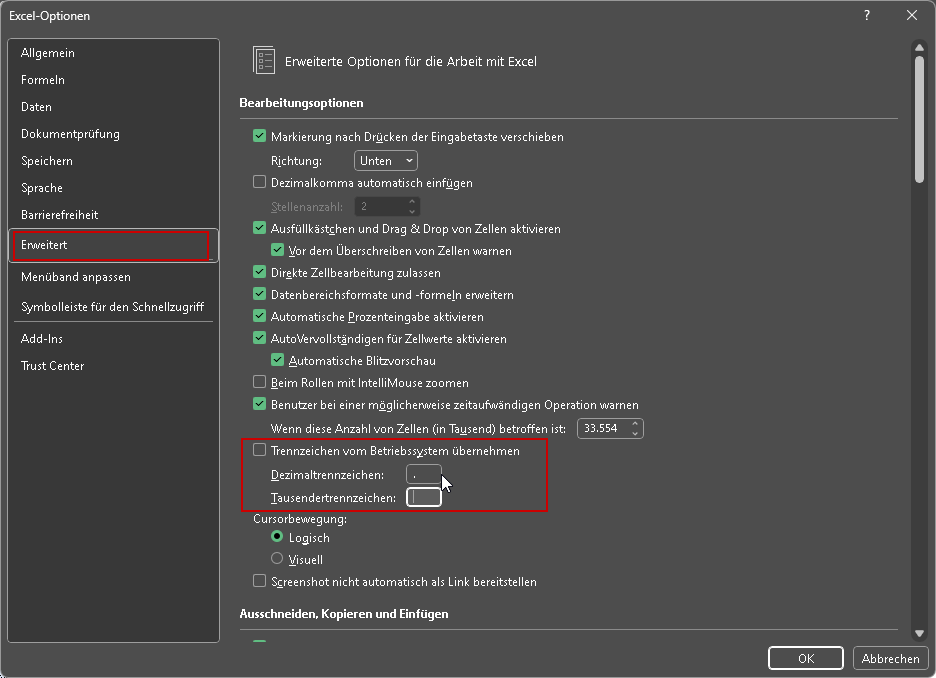Select the Logisch cursor movement option

[278, 538]
